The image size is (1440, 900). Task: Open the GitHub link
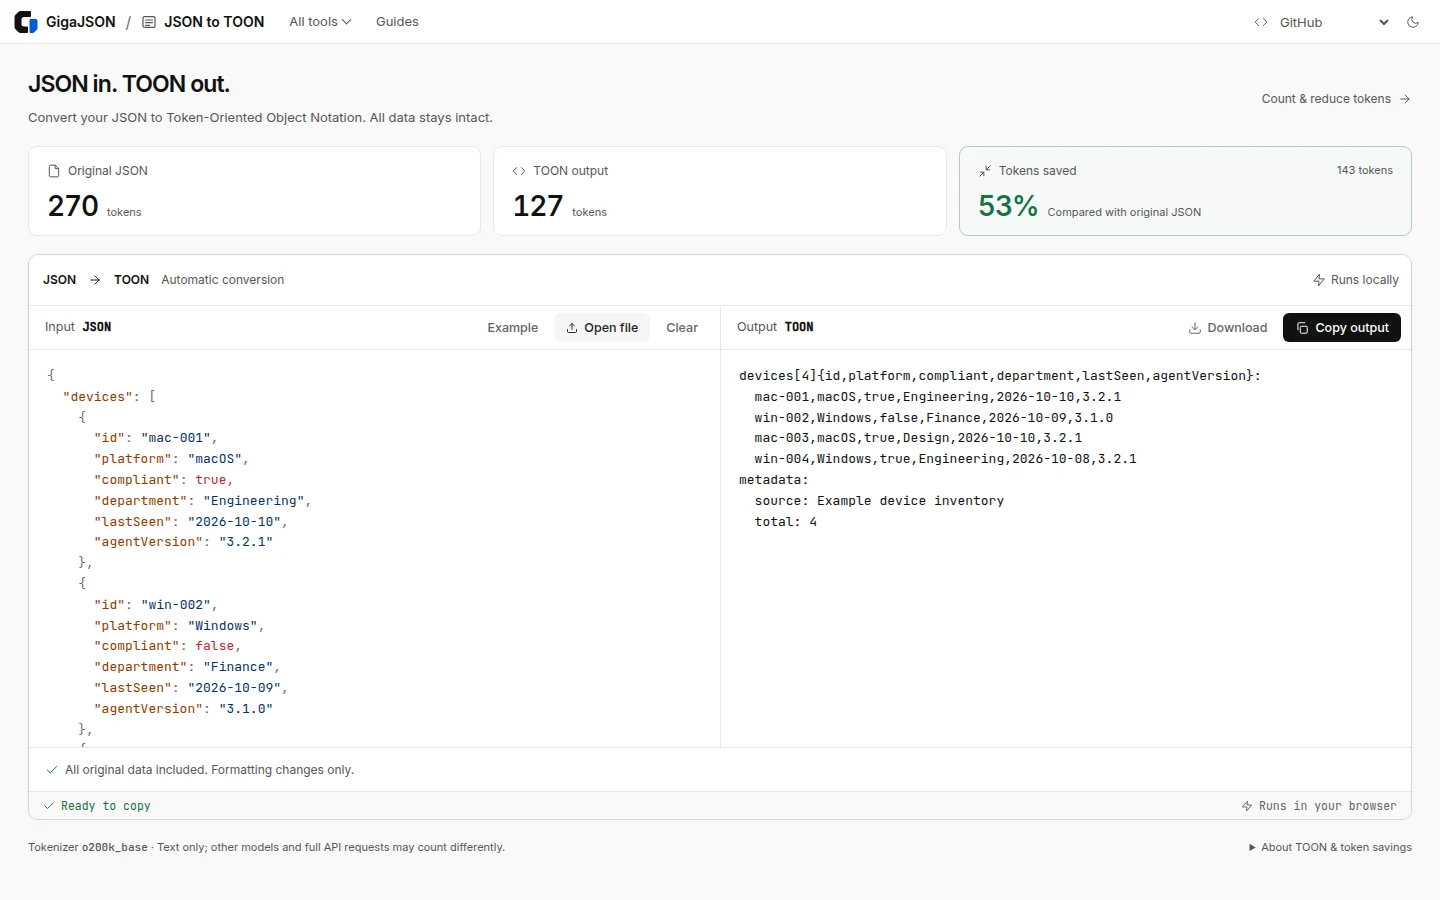(x=1301, y=22)
